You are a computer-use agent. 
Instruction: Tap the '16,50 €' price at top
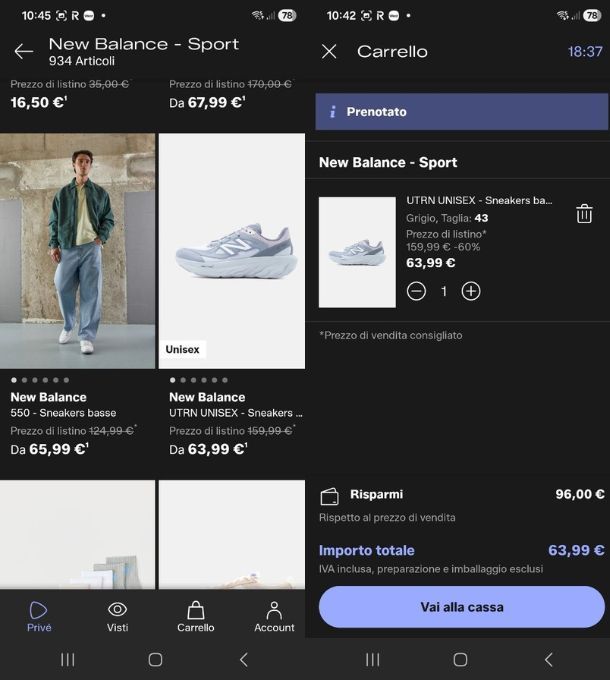coord(39,102)
